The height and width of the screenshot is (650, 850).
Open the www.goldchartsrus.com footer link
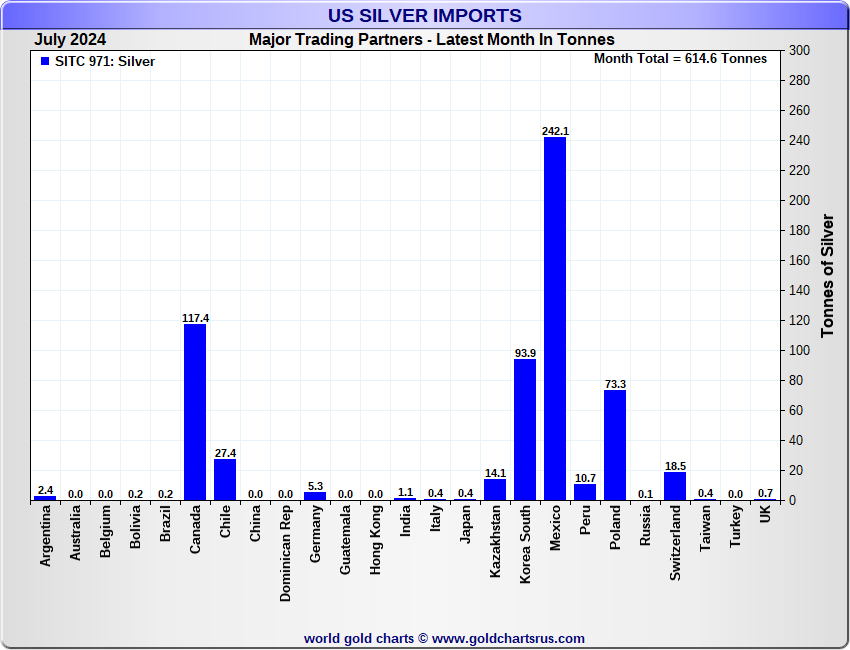(x=508, y=638)
